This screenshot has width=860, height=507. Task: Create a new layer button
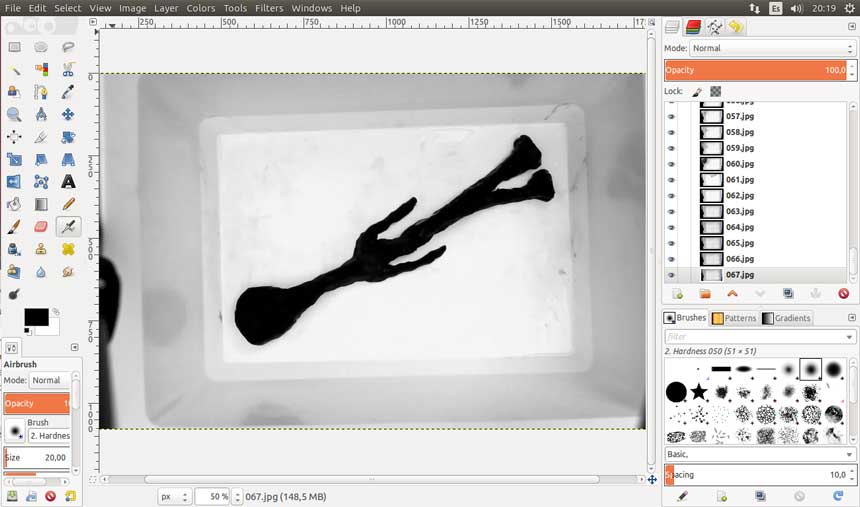[x=677, y=294]
